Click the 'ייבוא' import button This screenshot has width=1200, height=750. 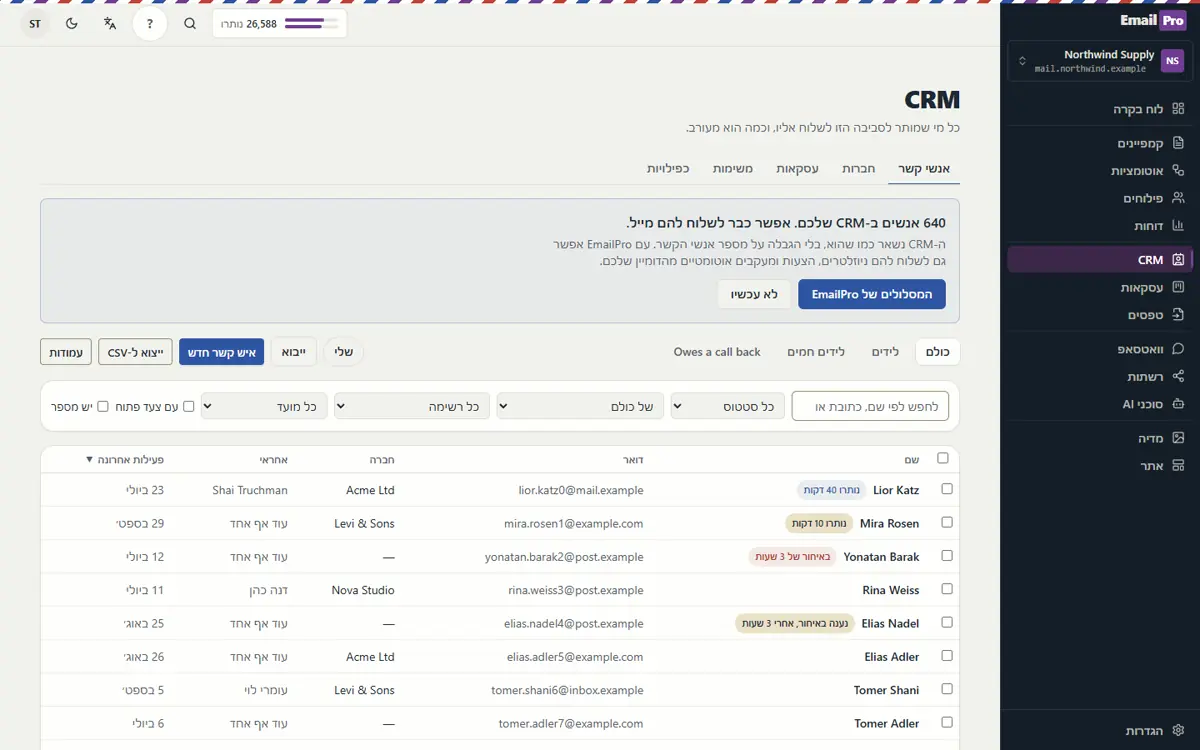coord(294,352)
